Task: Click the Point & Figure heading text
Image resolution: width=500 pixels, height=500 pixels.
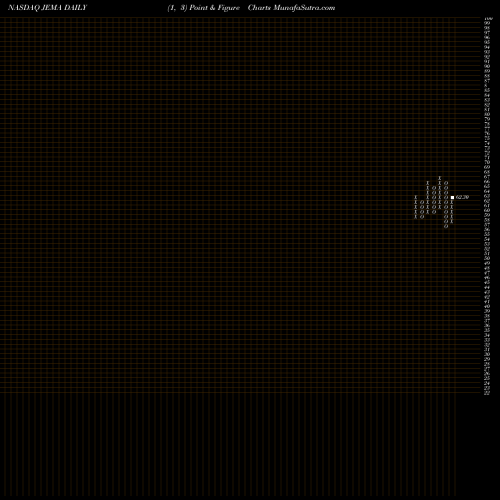Action: point(215,8)
